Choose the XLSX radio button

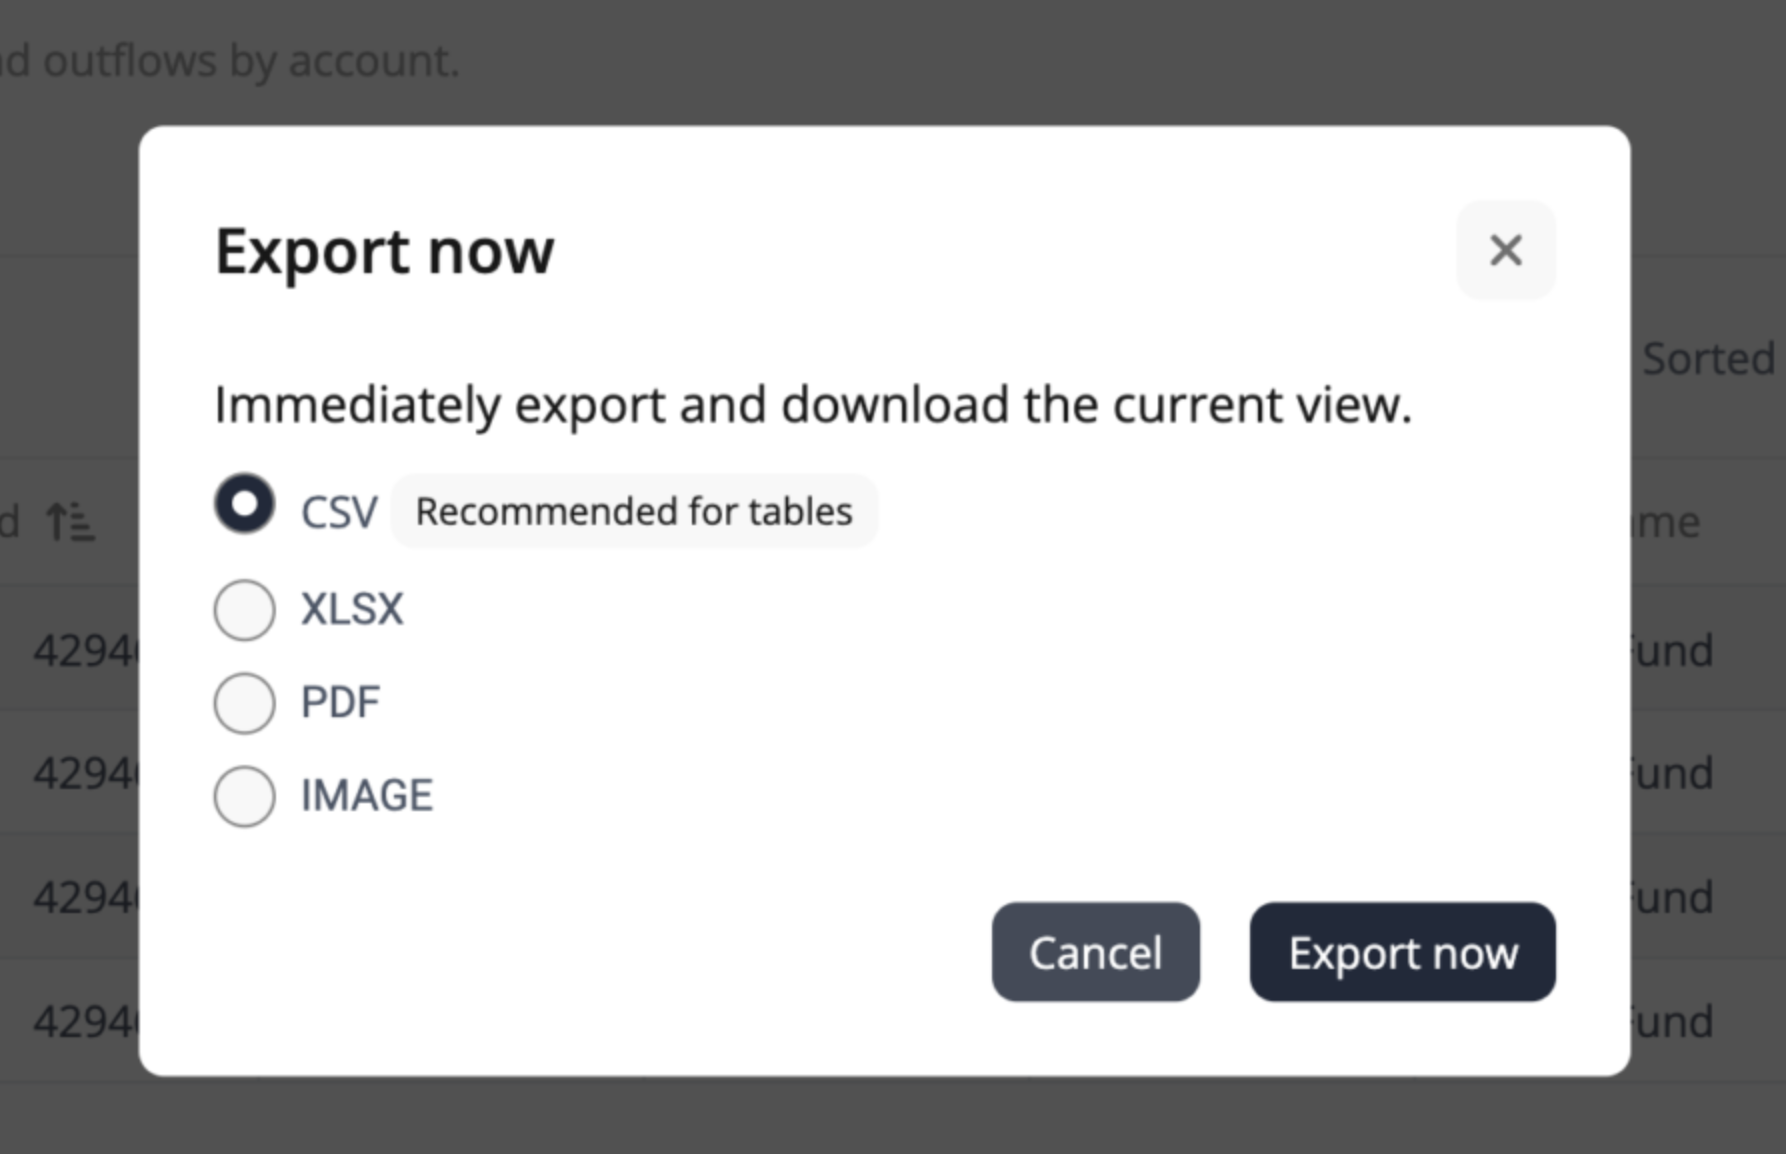pos(244,610)
